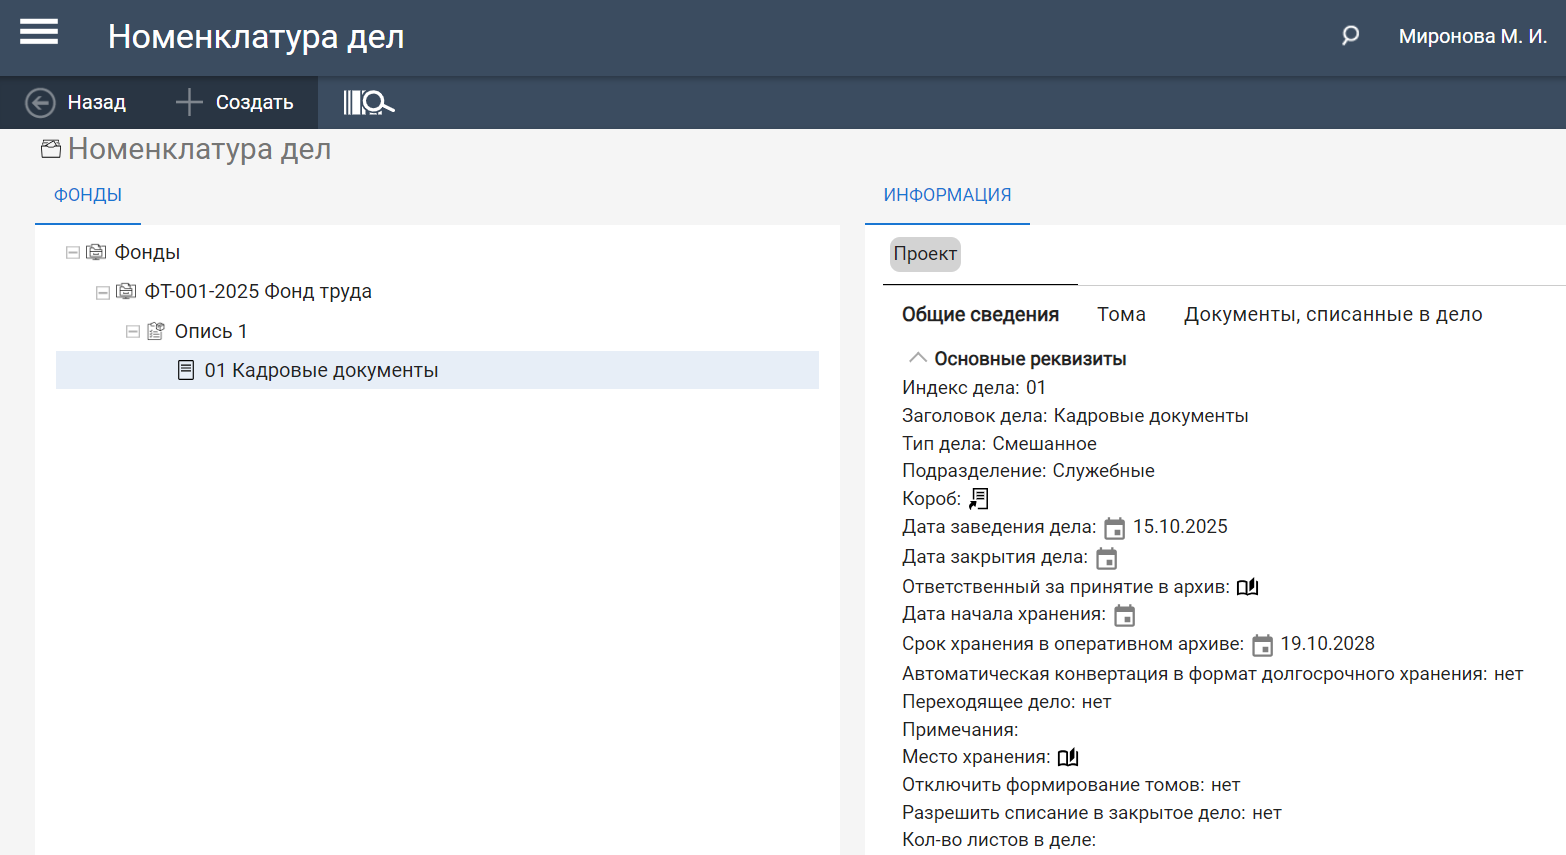Click the Создать button
The height and width of the screenshot is (855, 1566).
point(235,102)
